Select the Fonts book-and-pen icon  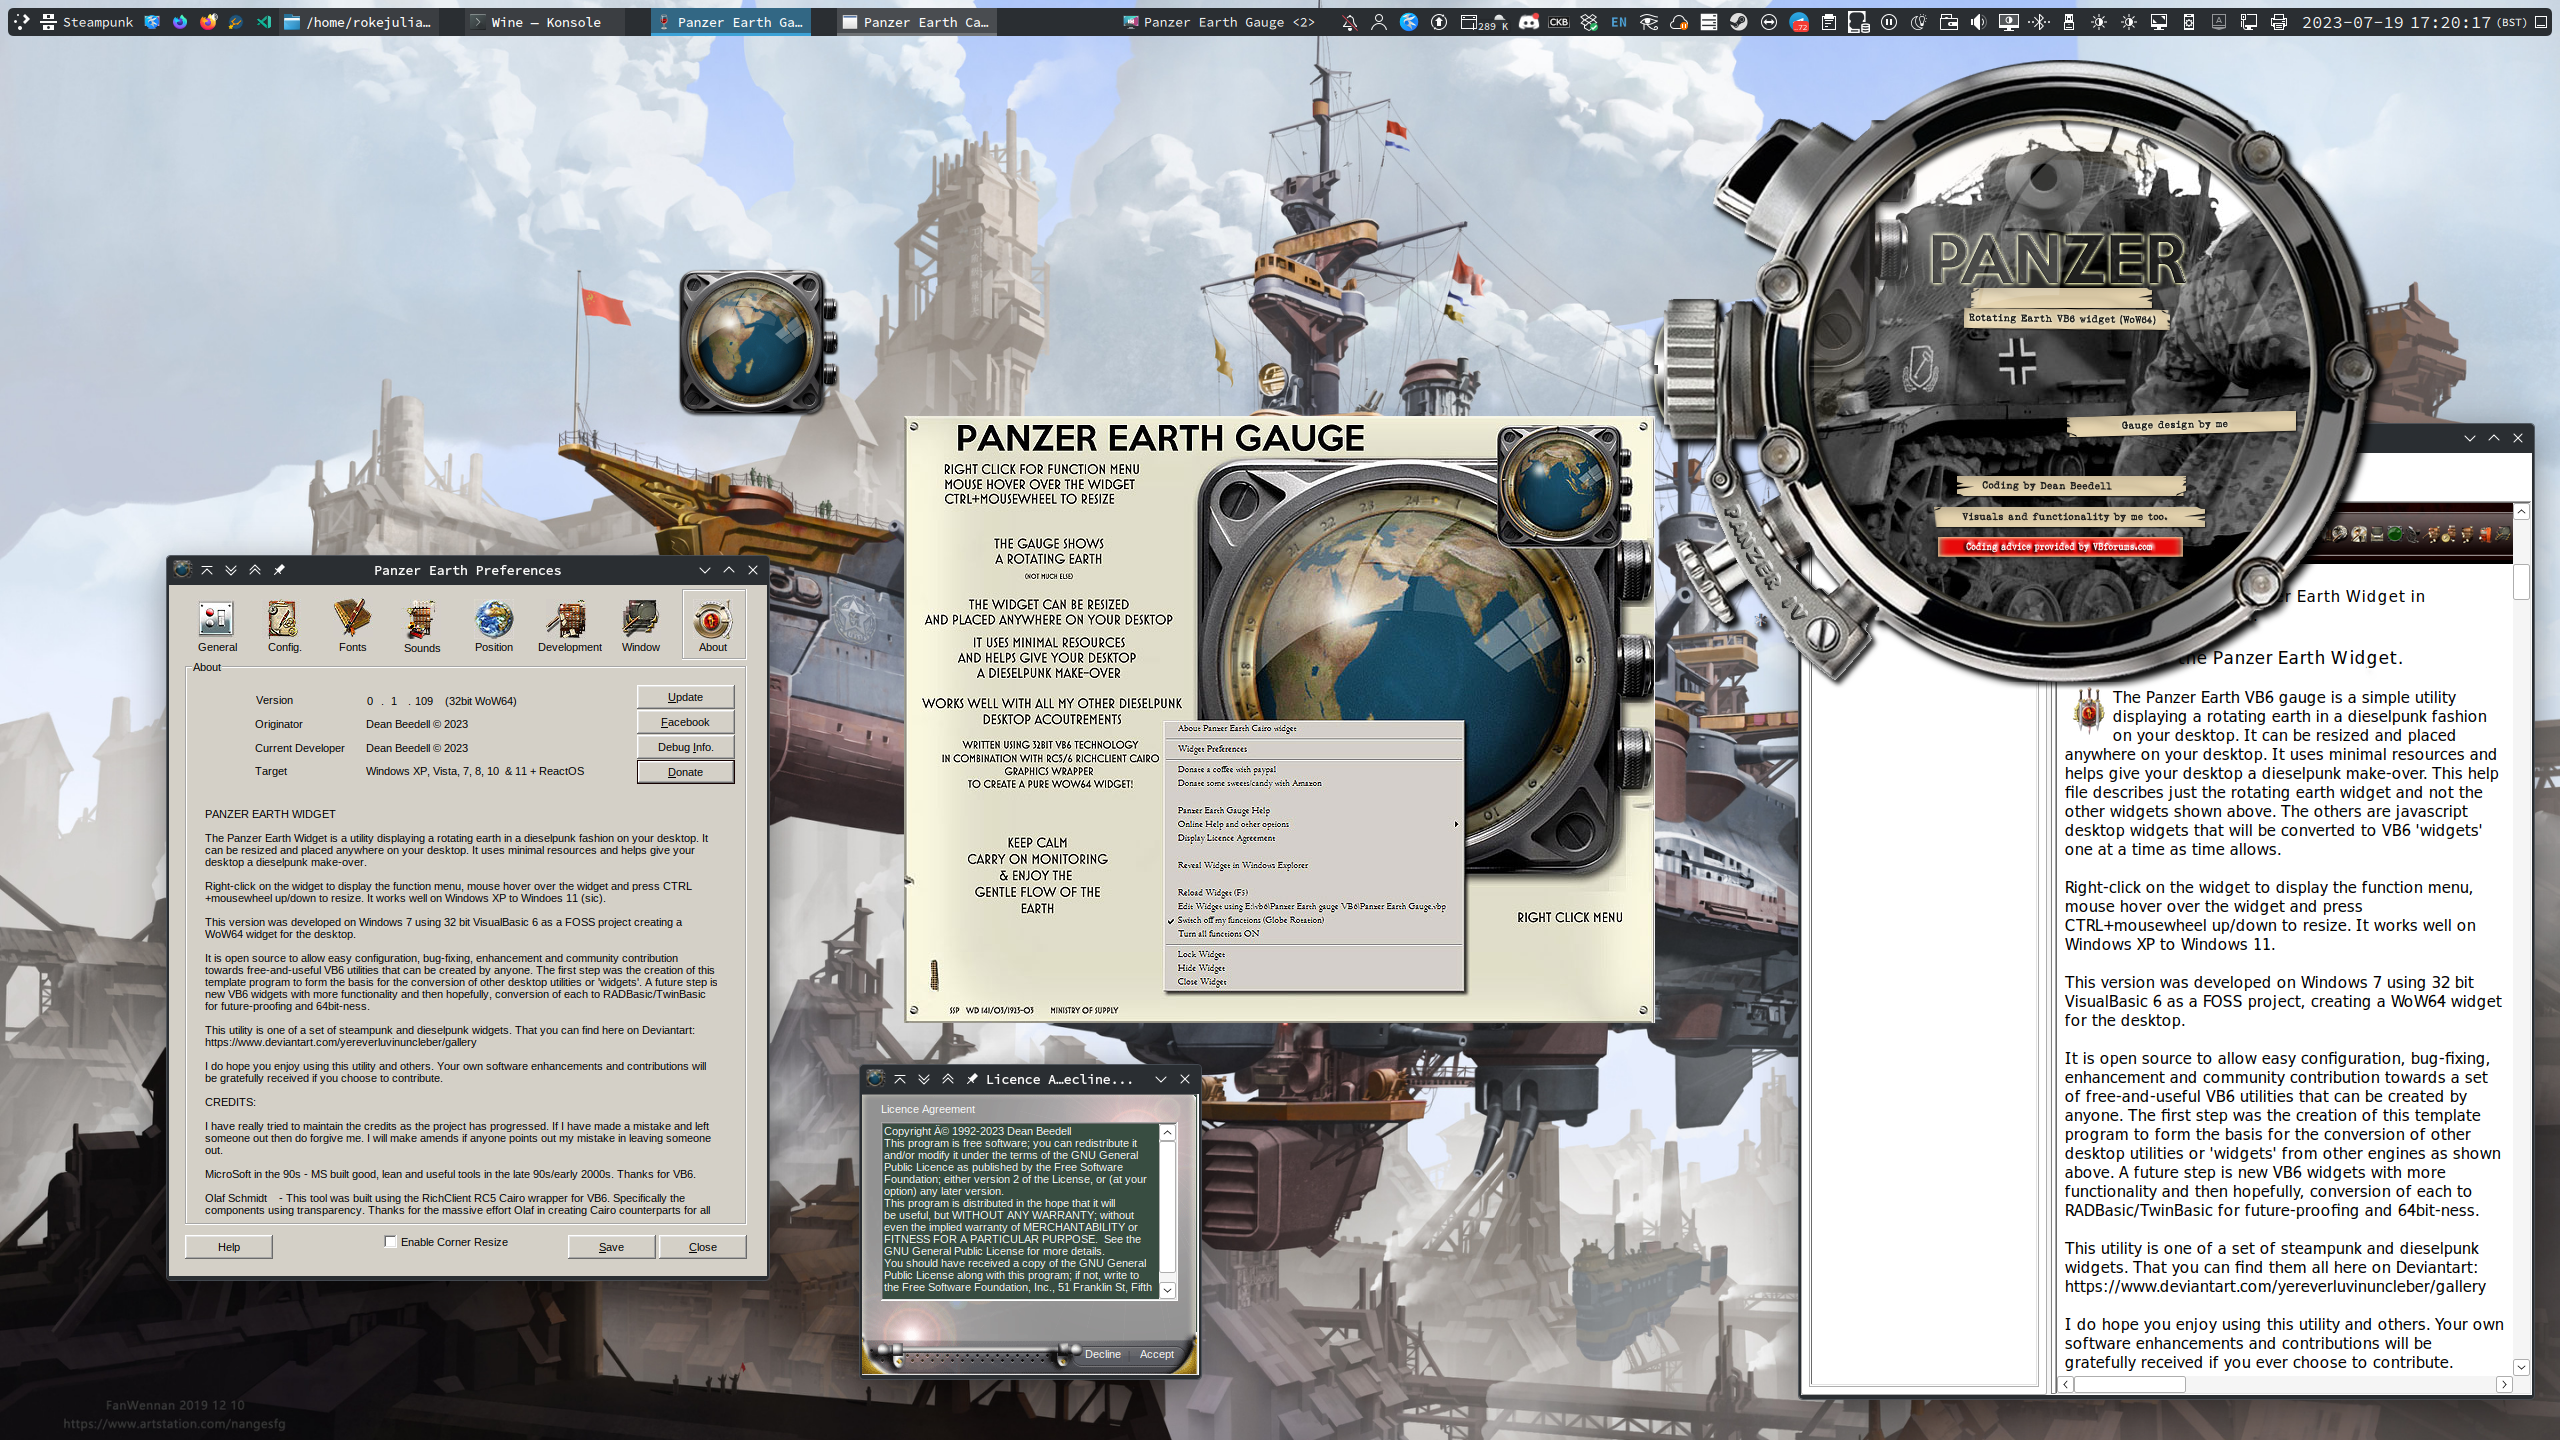point(352,621)
